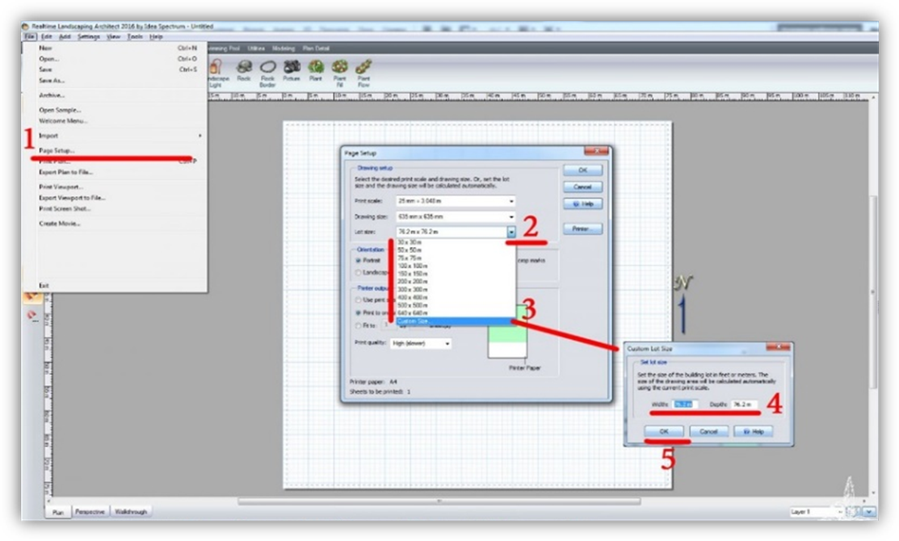Open the Settings menu
899x541 pixels.
(x=88, y=37)
